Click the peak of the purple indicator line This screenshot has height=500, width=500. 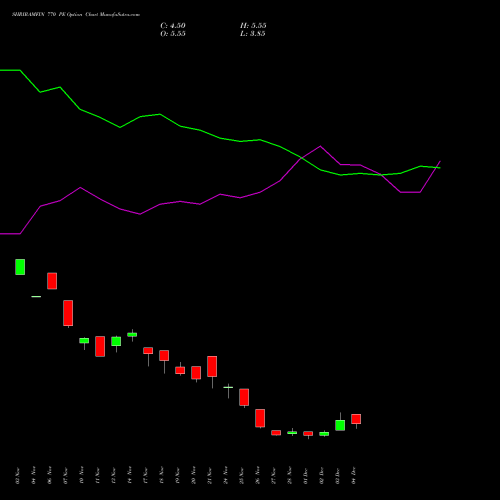(x=320, y=146)
